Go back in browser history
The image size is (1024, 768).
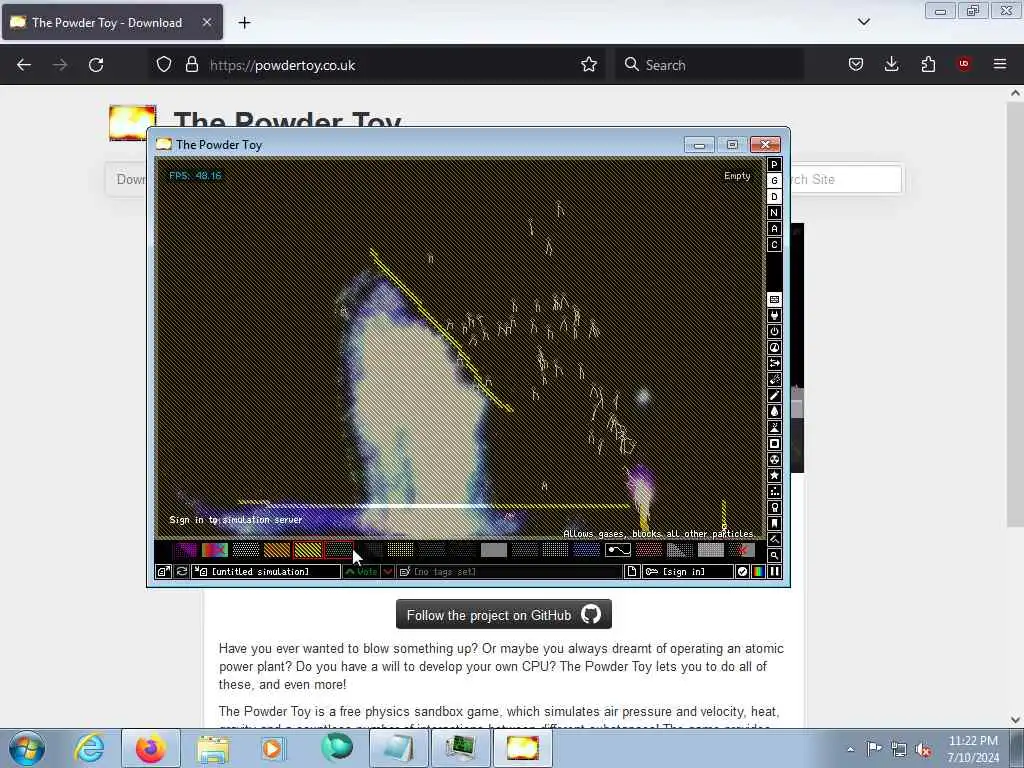tap(24, 64)
